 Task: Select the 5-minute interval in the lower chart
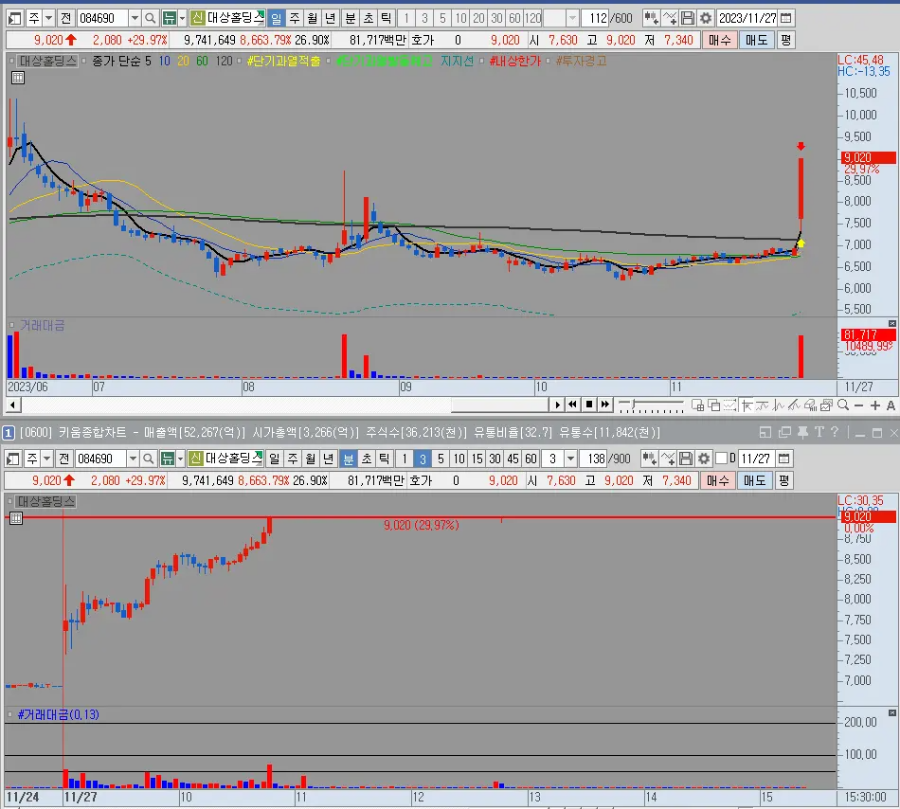pos(441,459)
